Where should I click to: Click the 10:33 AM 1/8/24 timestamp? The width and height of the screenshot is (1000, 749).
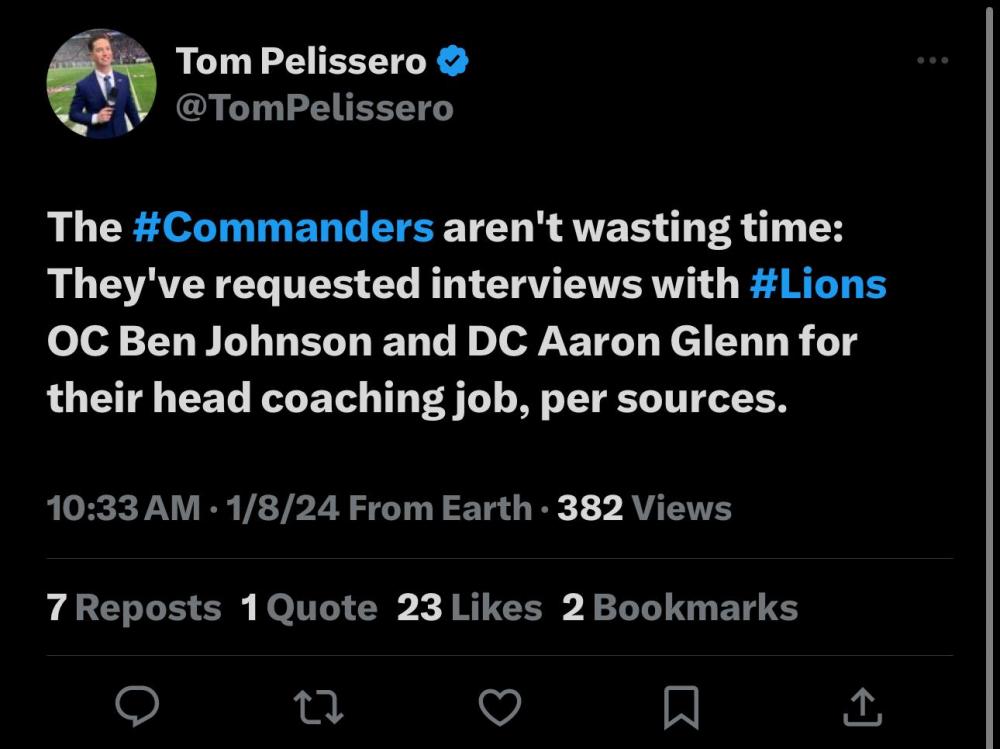(x=193, y=508)
